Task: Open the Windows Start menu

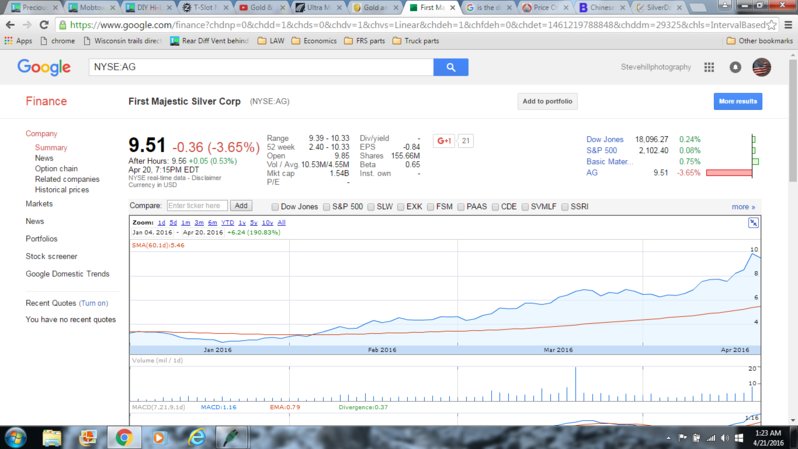Action: (x=16, y=437)
